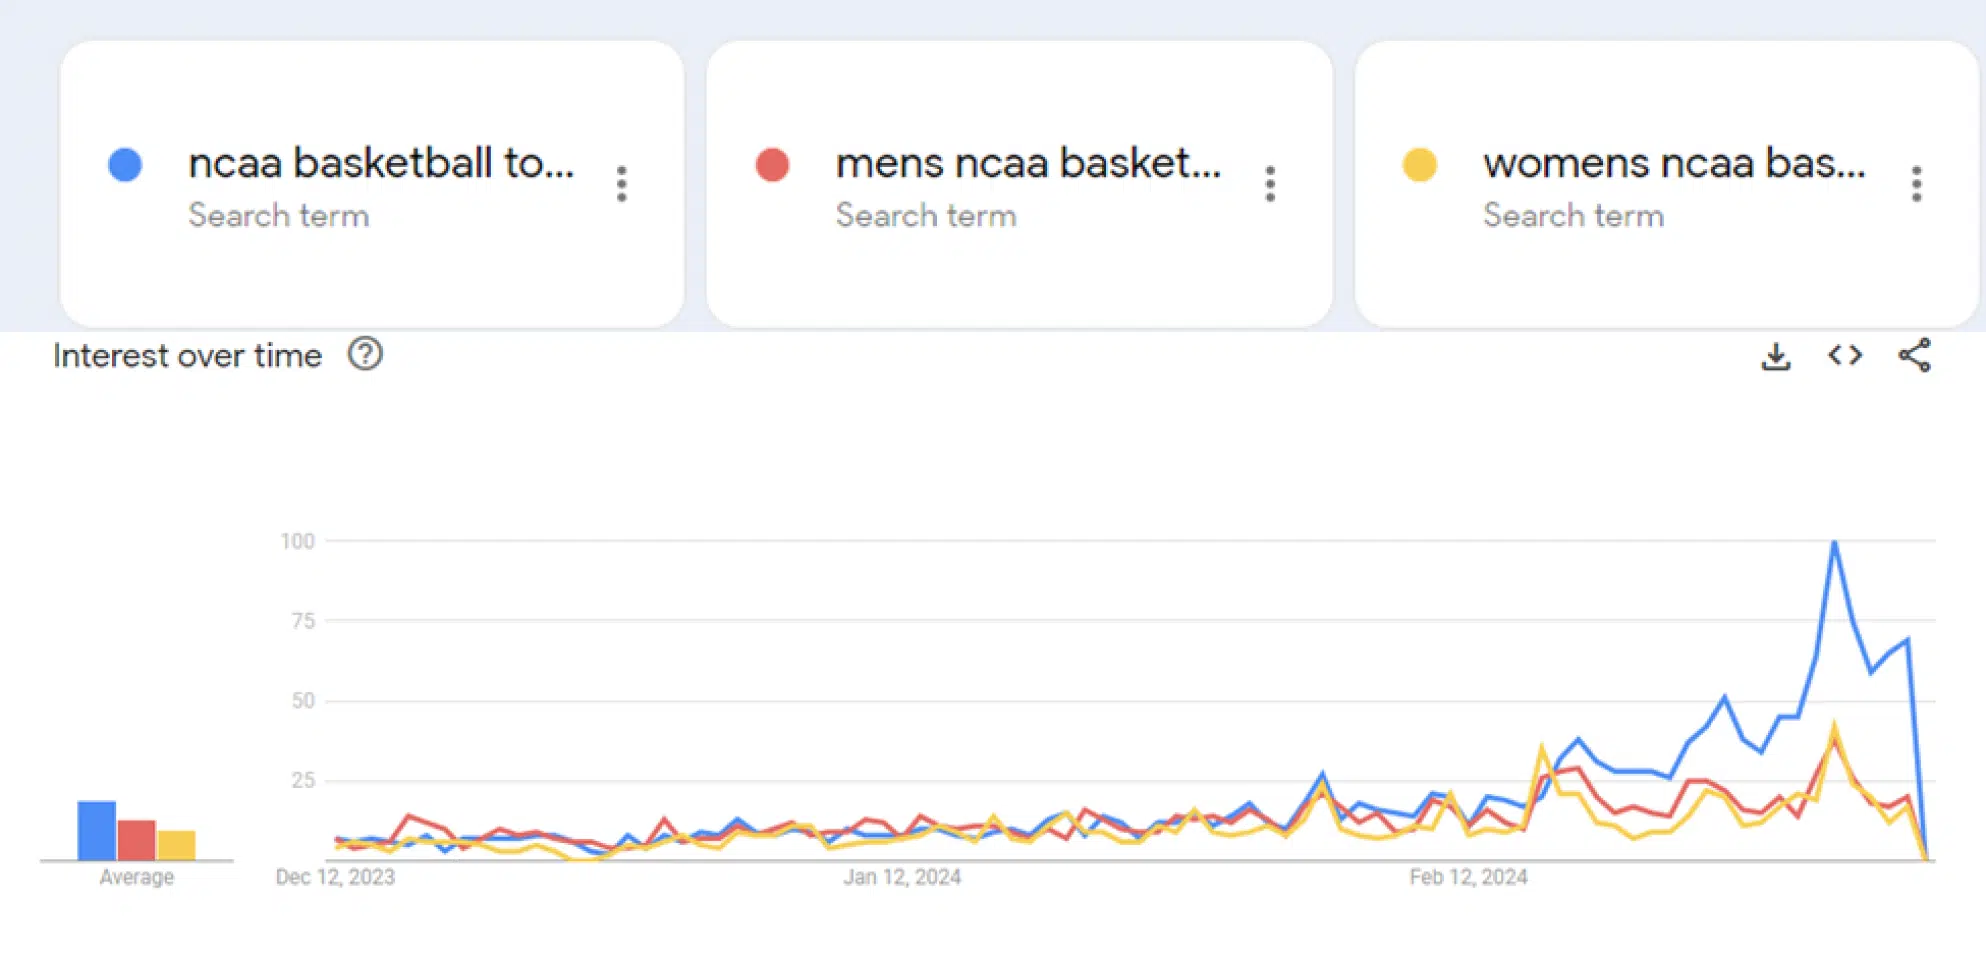Download the Interest over time data
This screenshot has height=973, width=1986.
tap(1776, 356)
